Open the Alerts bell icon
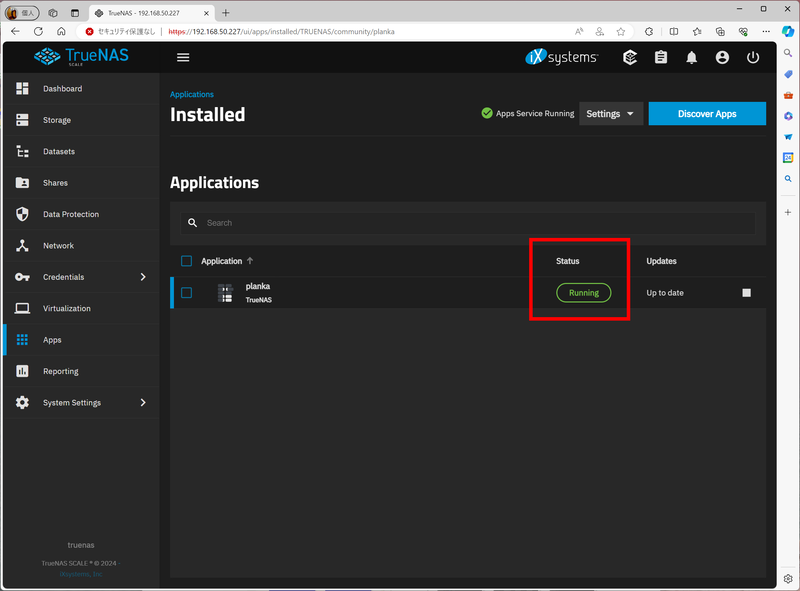This screenshot has width=800, height=591. (x=691, y=57)
